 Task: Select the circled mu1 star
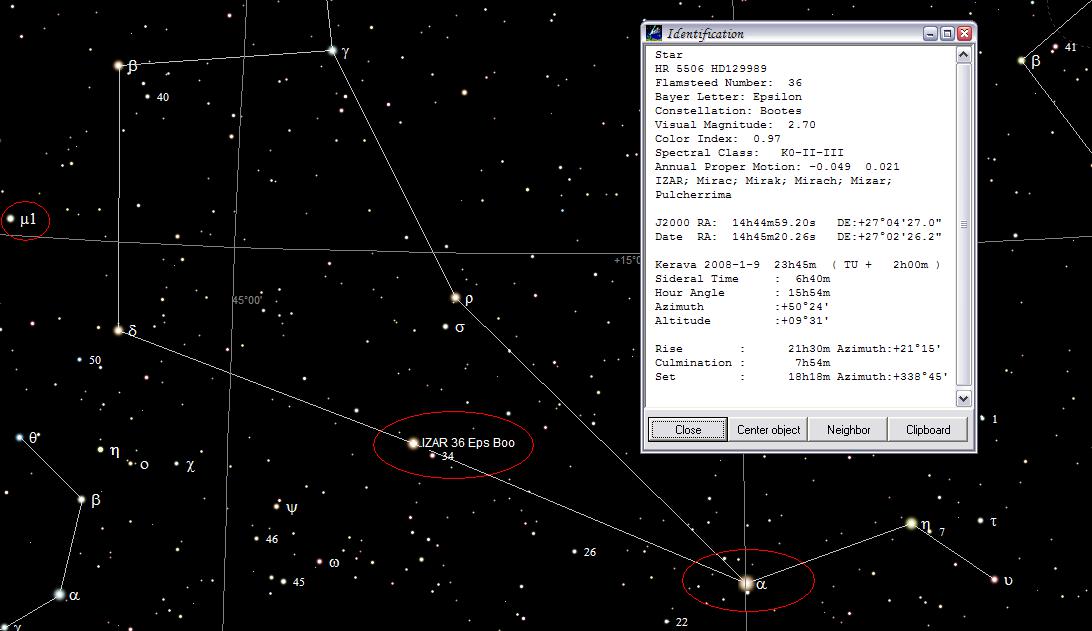tap(12, 219)
